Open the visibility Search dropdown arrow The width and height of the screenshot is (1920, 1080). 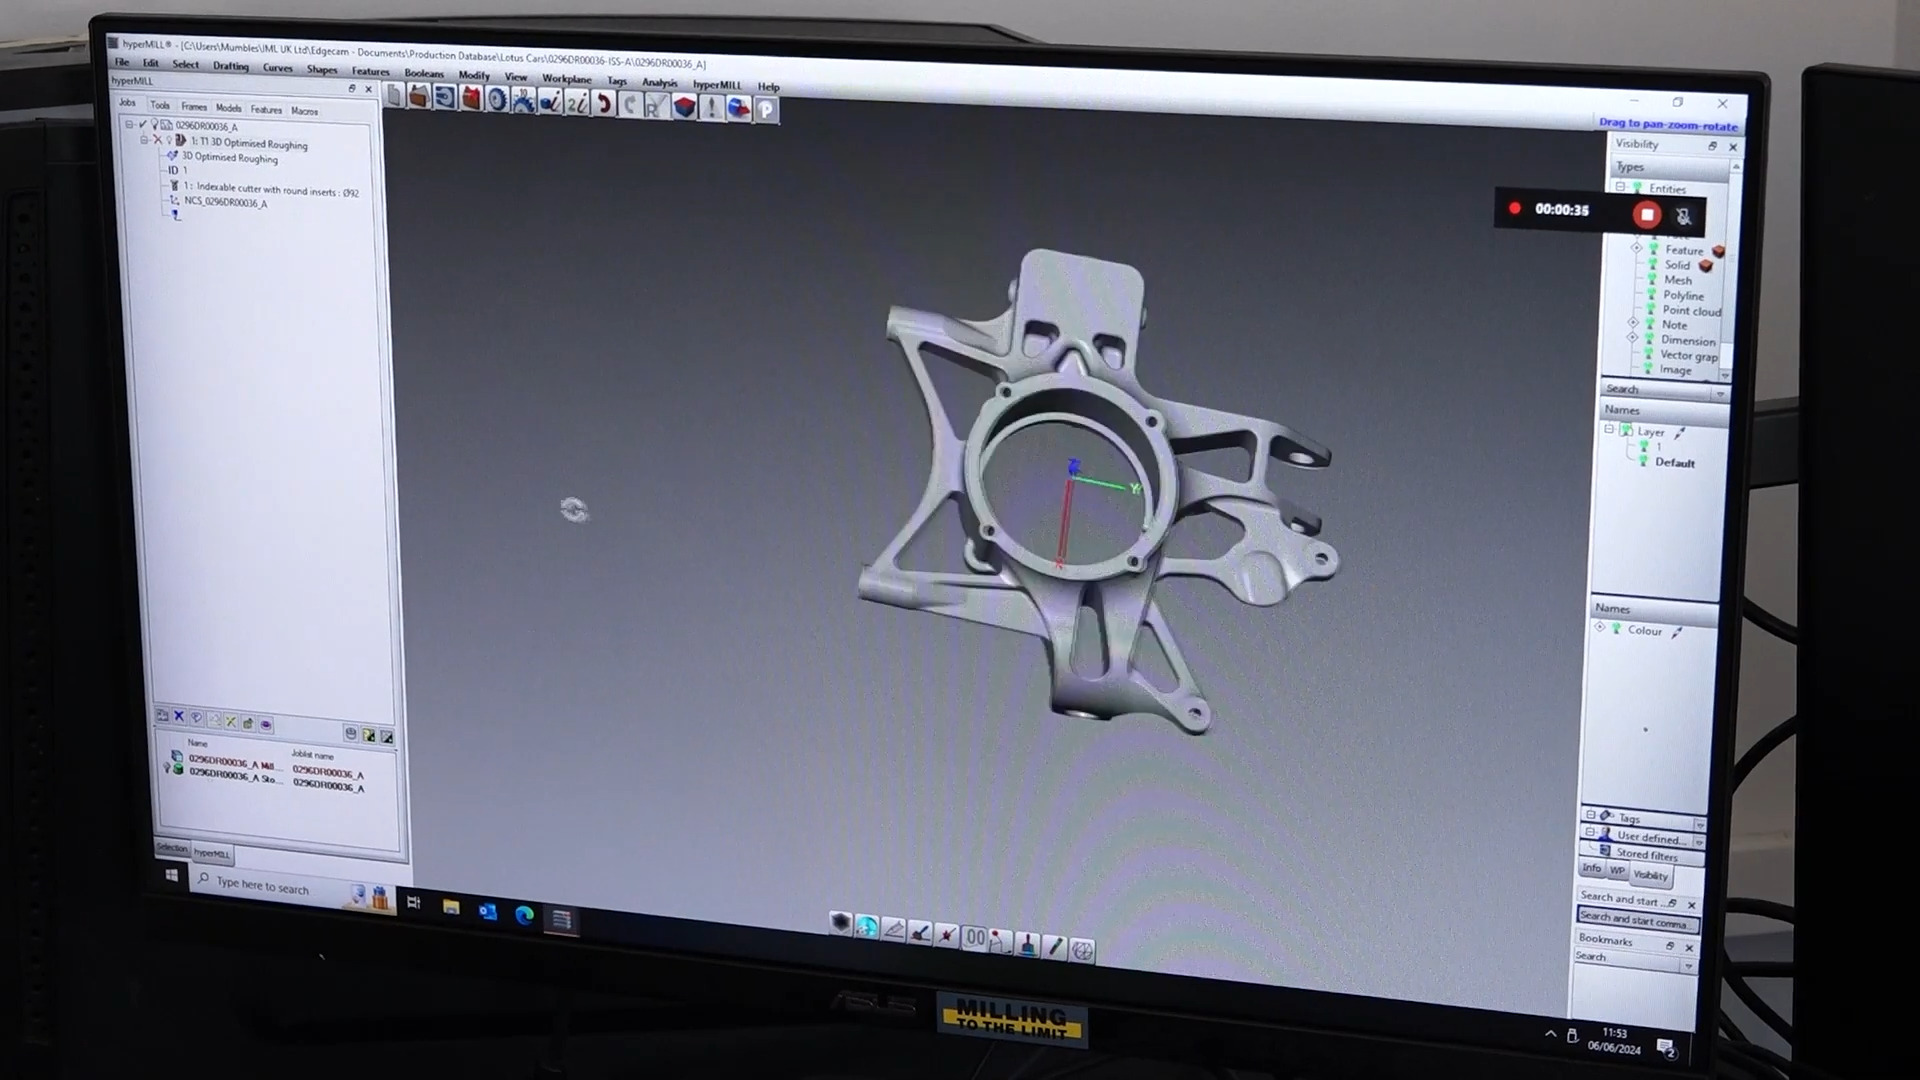click(x=1720, y=393)
